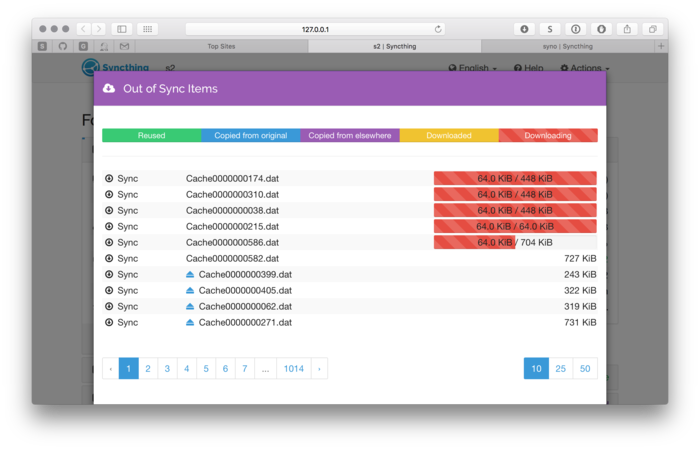700x450 pixels.
Task: Click the green Reused legend segment
Action: pyautogui.click(x=152, y=135)
